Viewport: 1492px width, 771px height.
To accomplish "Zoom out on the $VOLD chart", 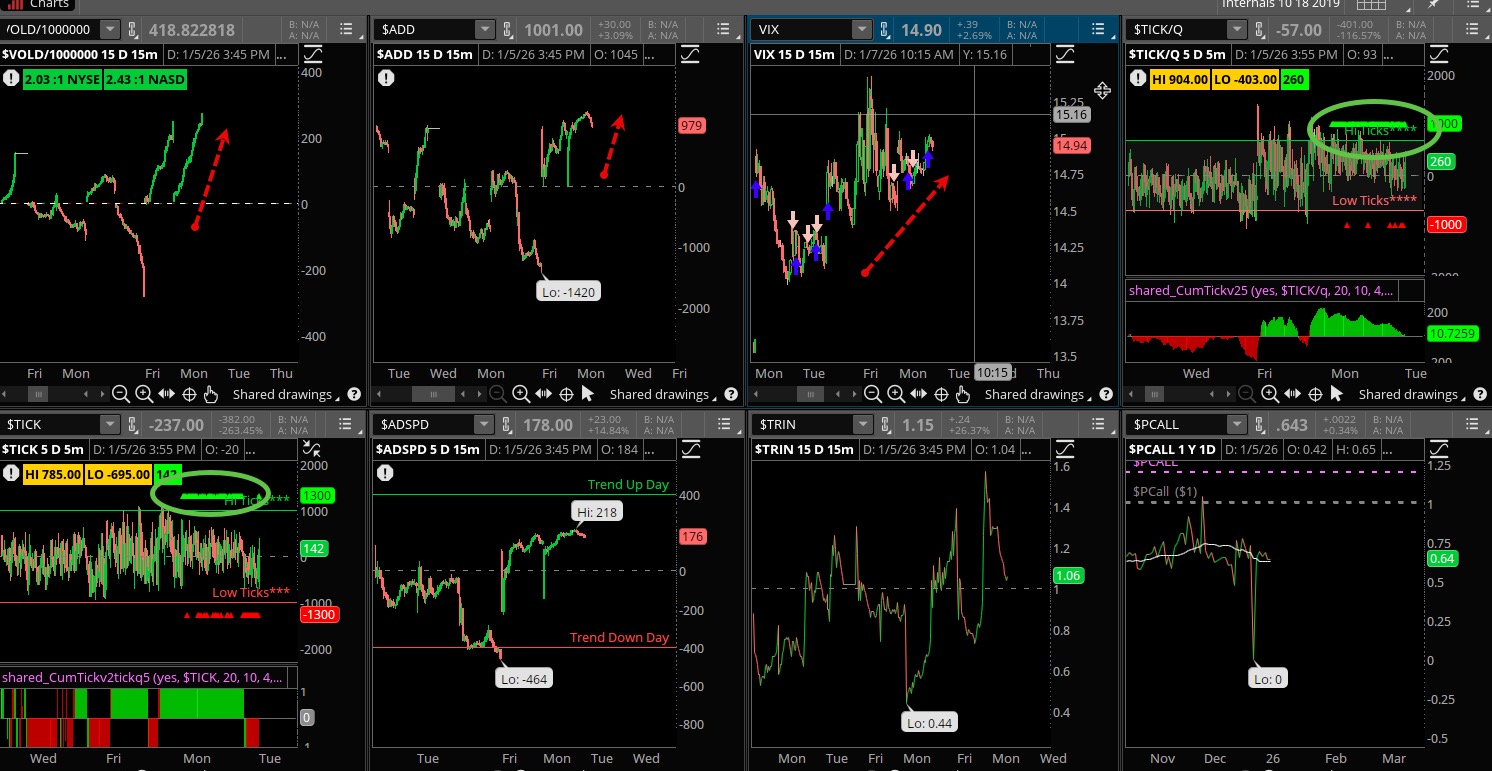I will click(121, 394).
